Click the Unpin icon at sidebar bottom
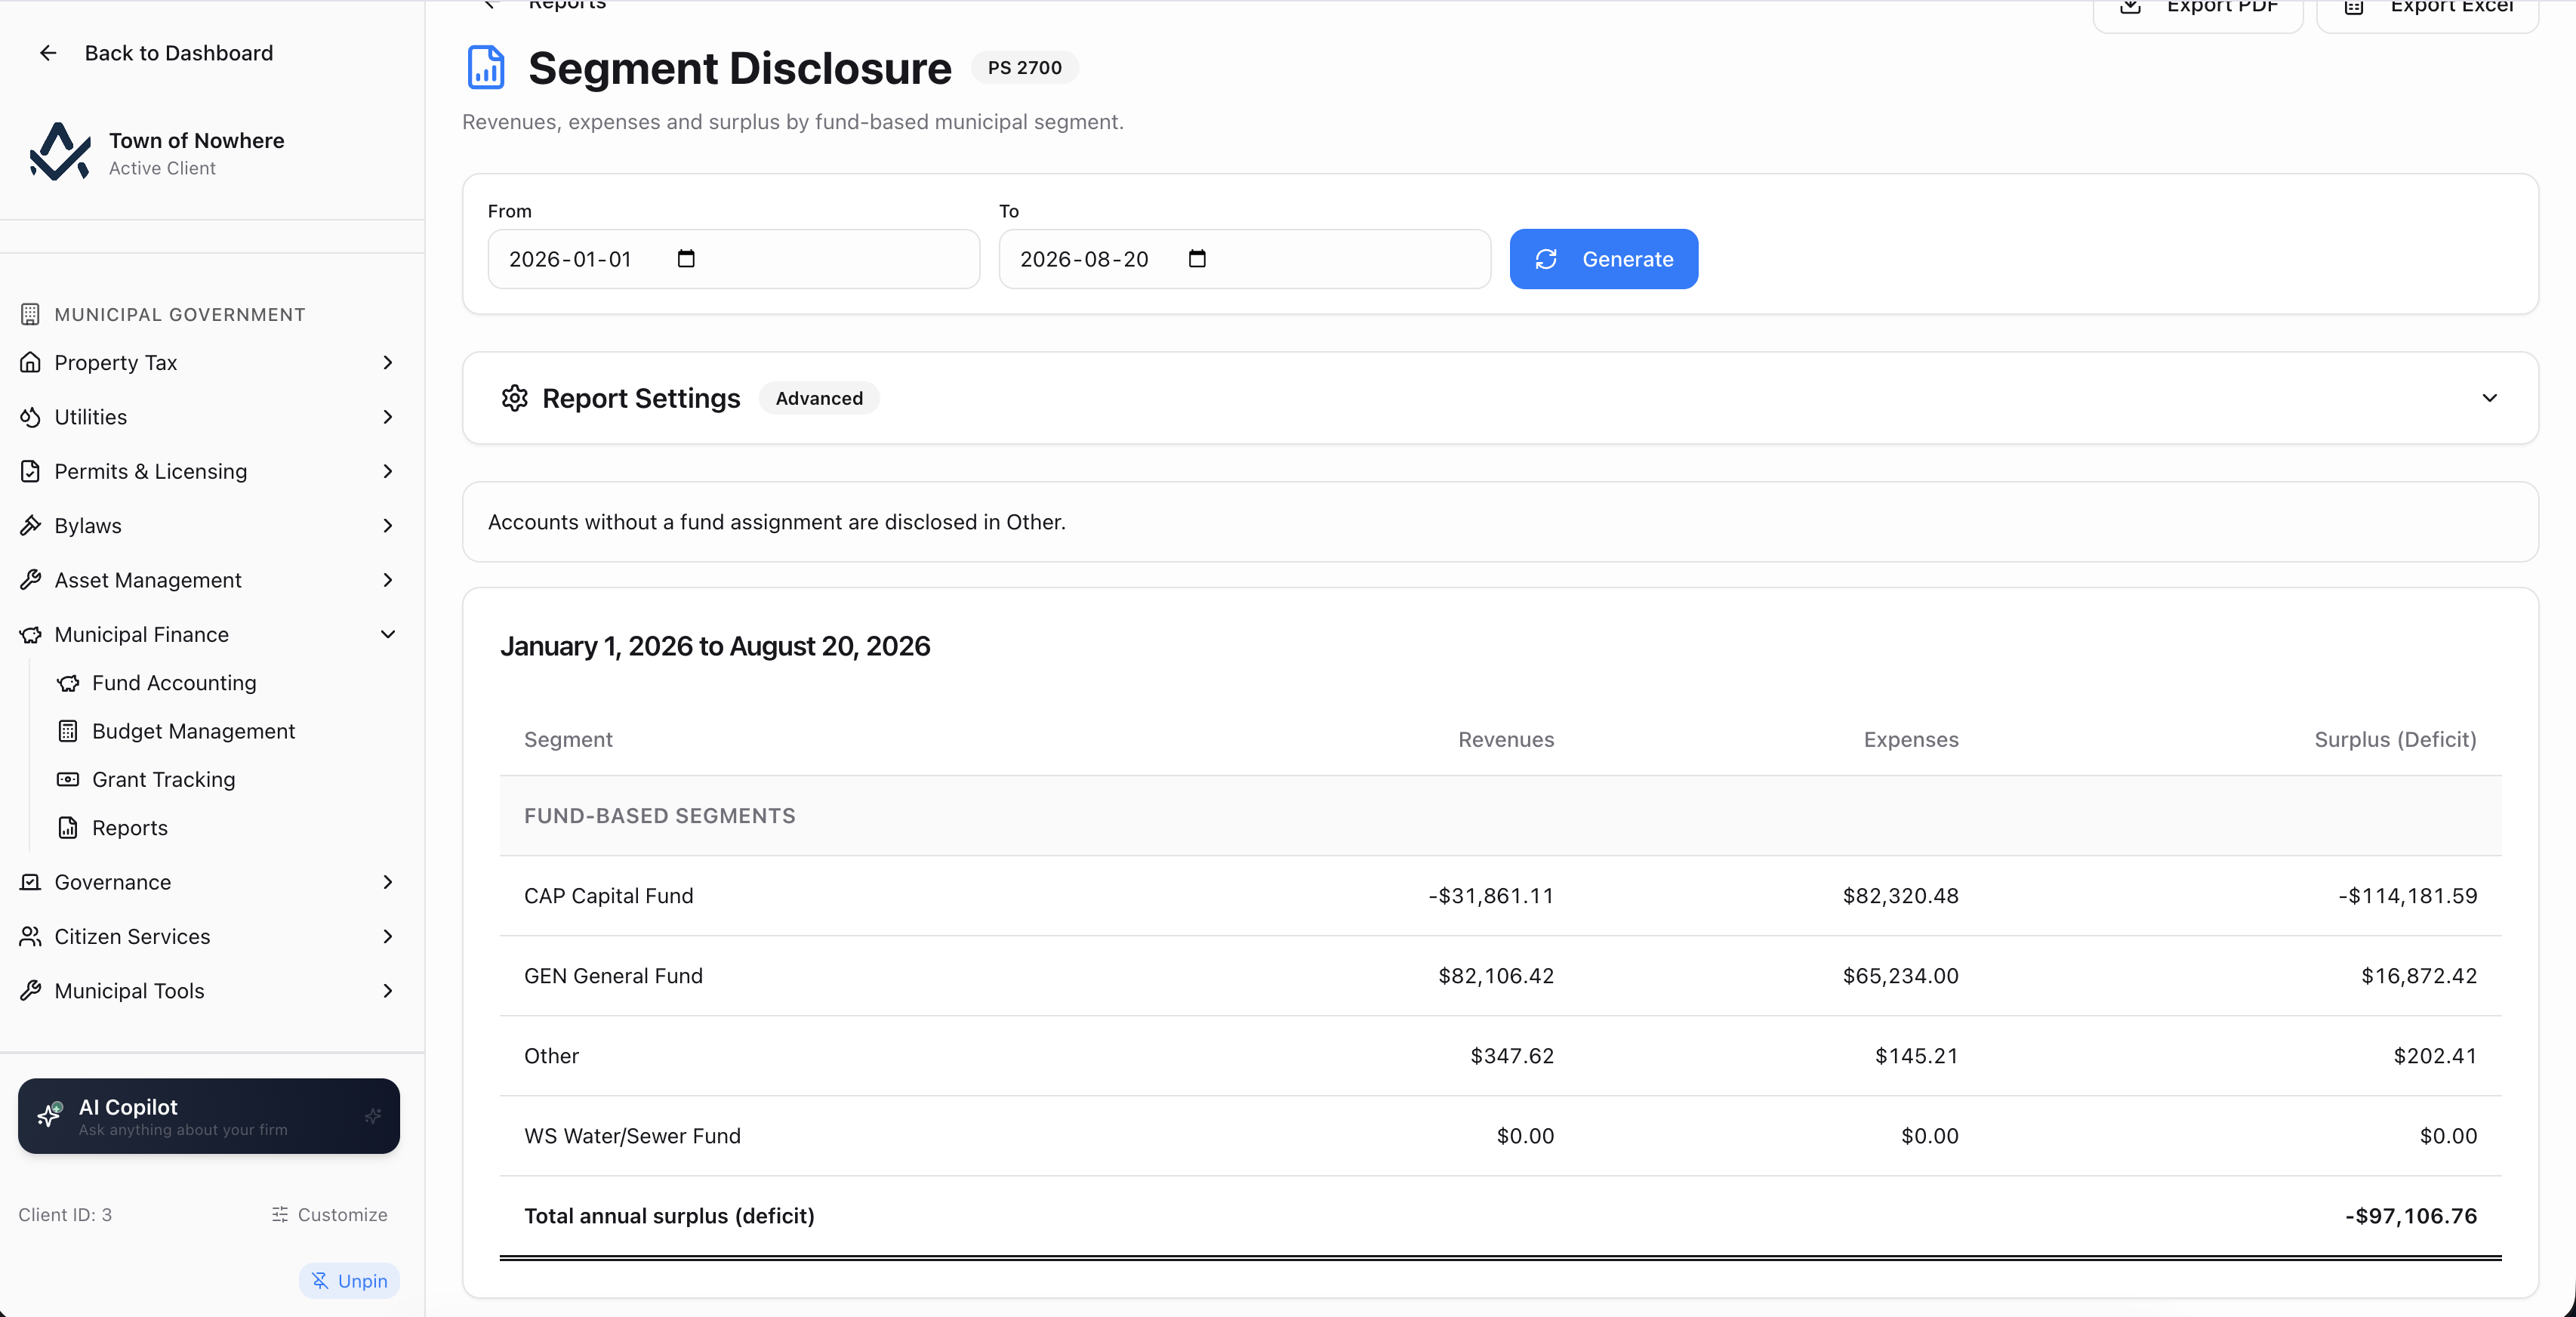 [320, 1281]
